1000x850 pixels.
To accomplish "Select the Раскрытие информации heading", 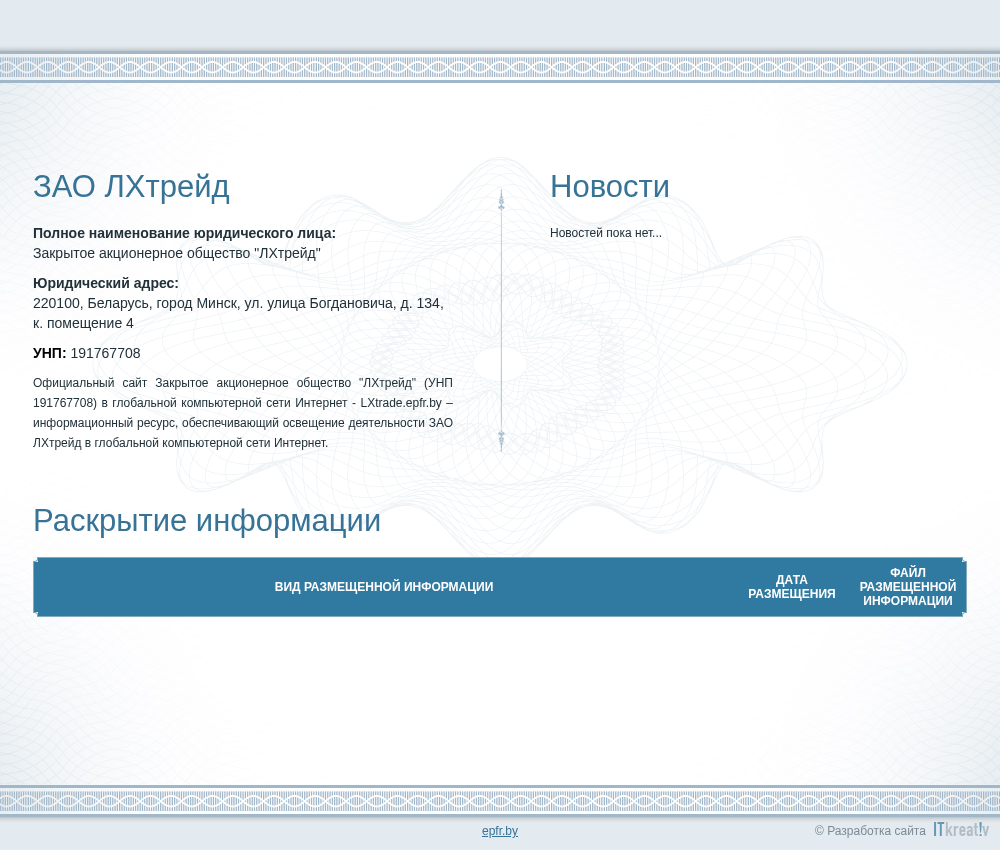I will click(207, 520).
